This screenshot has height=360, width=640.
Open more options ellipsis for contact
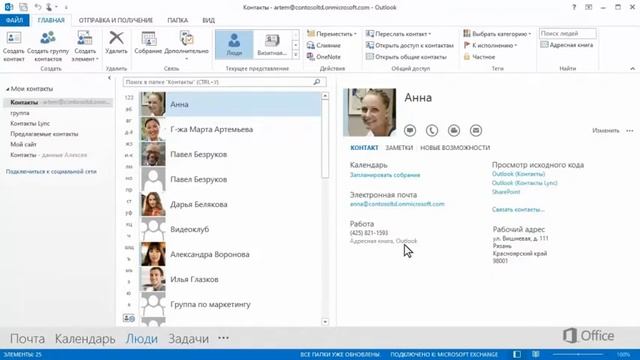coord(630,131)
